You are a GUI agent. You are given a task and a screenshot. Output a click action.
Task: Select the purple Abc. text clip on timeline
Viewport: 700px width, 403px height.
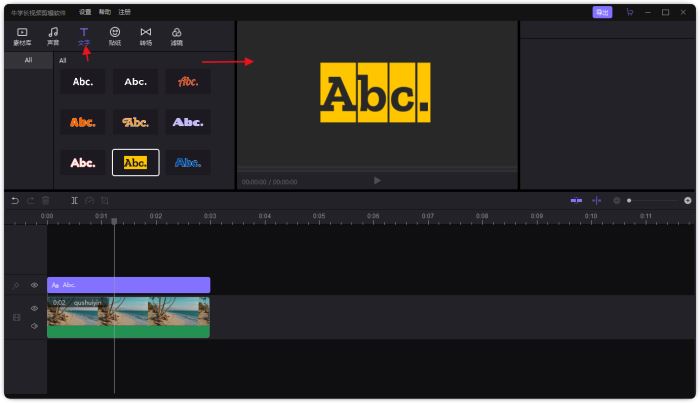(128, 285)
